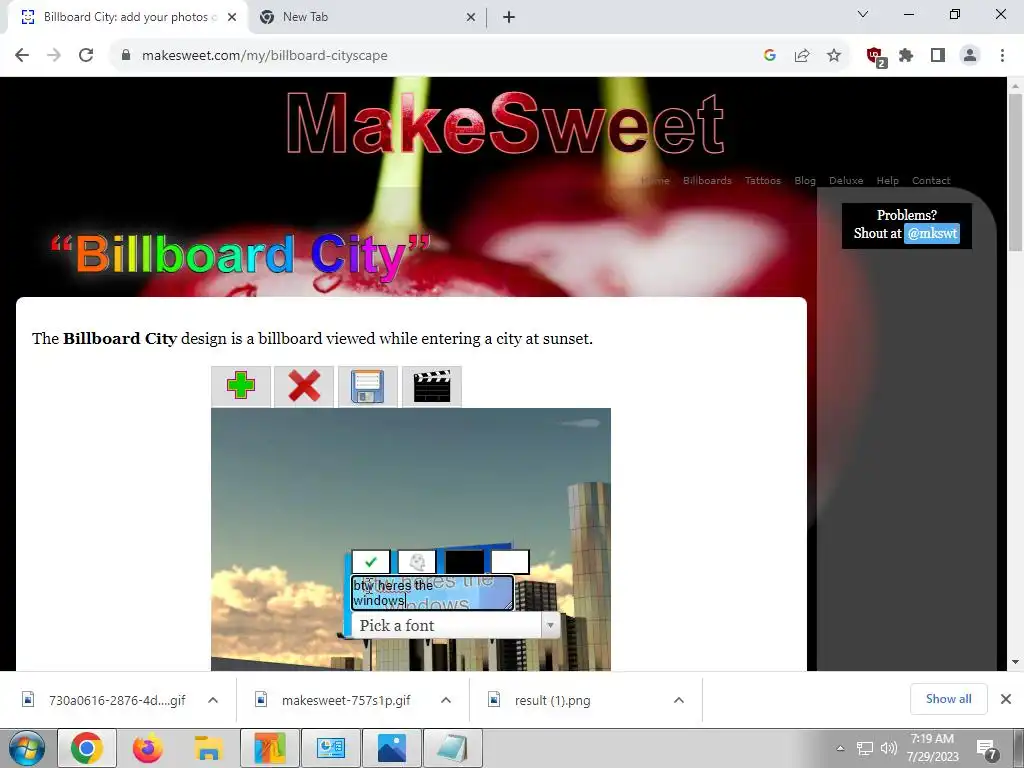Screen dimensions: 1024x768
Task: Open the uBlock extension icon
Action: coord(875,57)
